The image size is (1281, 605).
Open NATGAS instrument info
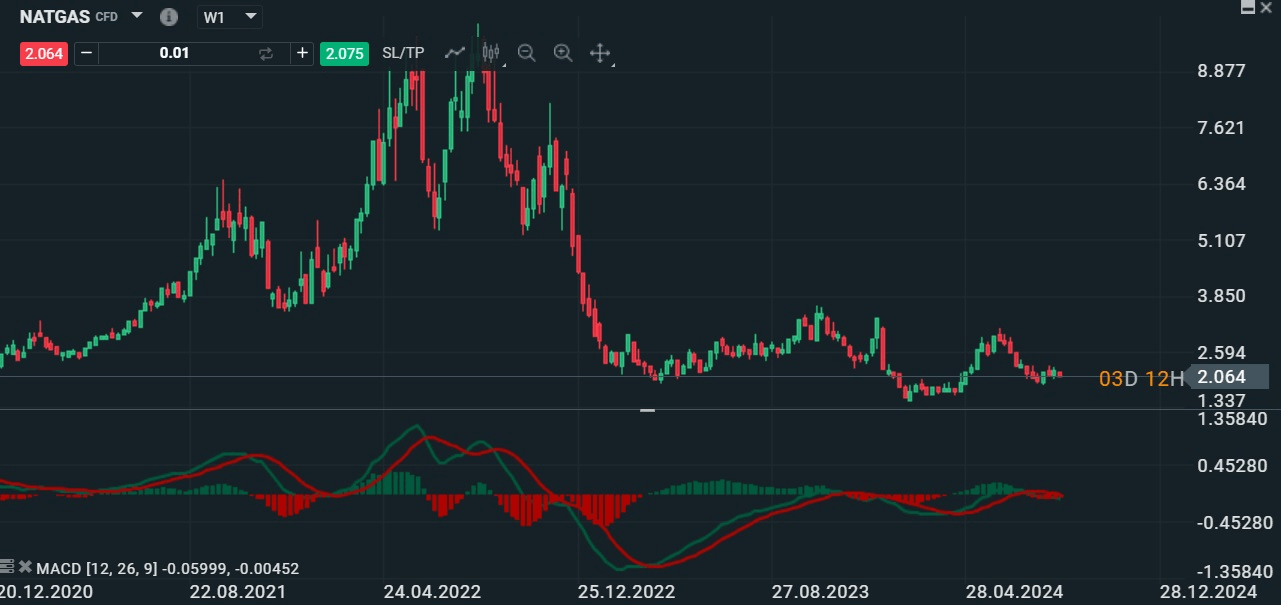click(x=168, y=17)
